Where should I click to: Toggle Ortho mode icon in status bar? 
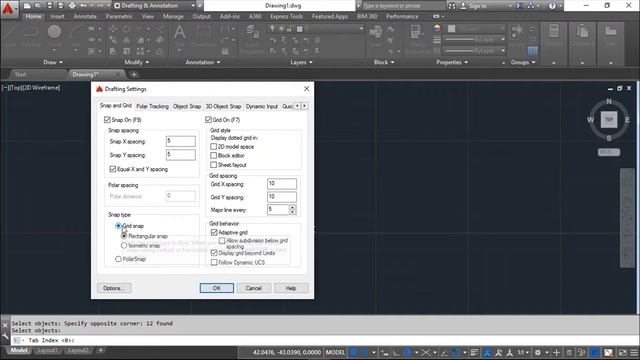pos(396,352)
